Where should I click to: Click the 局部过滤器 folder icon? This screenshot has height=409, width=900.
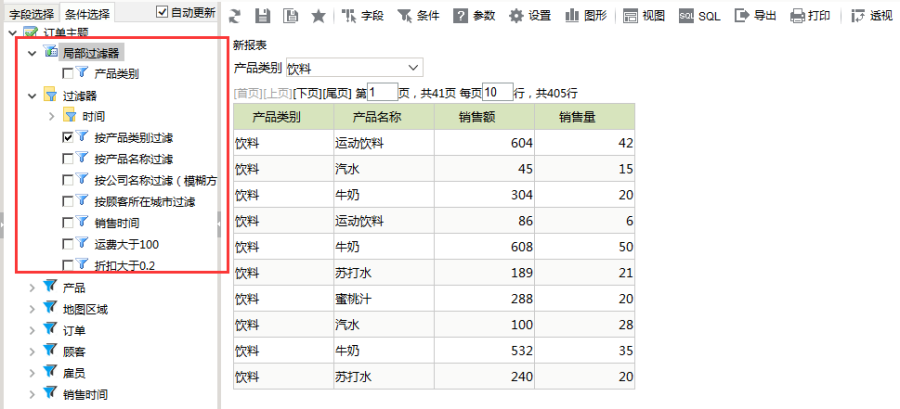pos(51,52)
